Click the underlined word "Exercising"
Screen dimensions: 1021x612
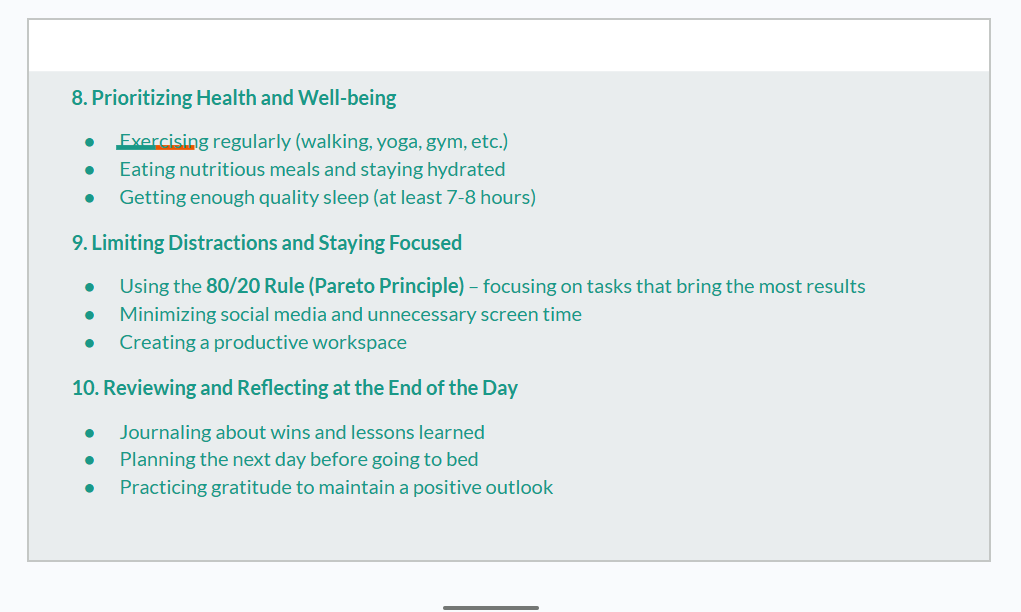pyautogui.click(x=163, y=142)
